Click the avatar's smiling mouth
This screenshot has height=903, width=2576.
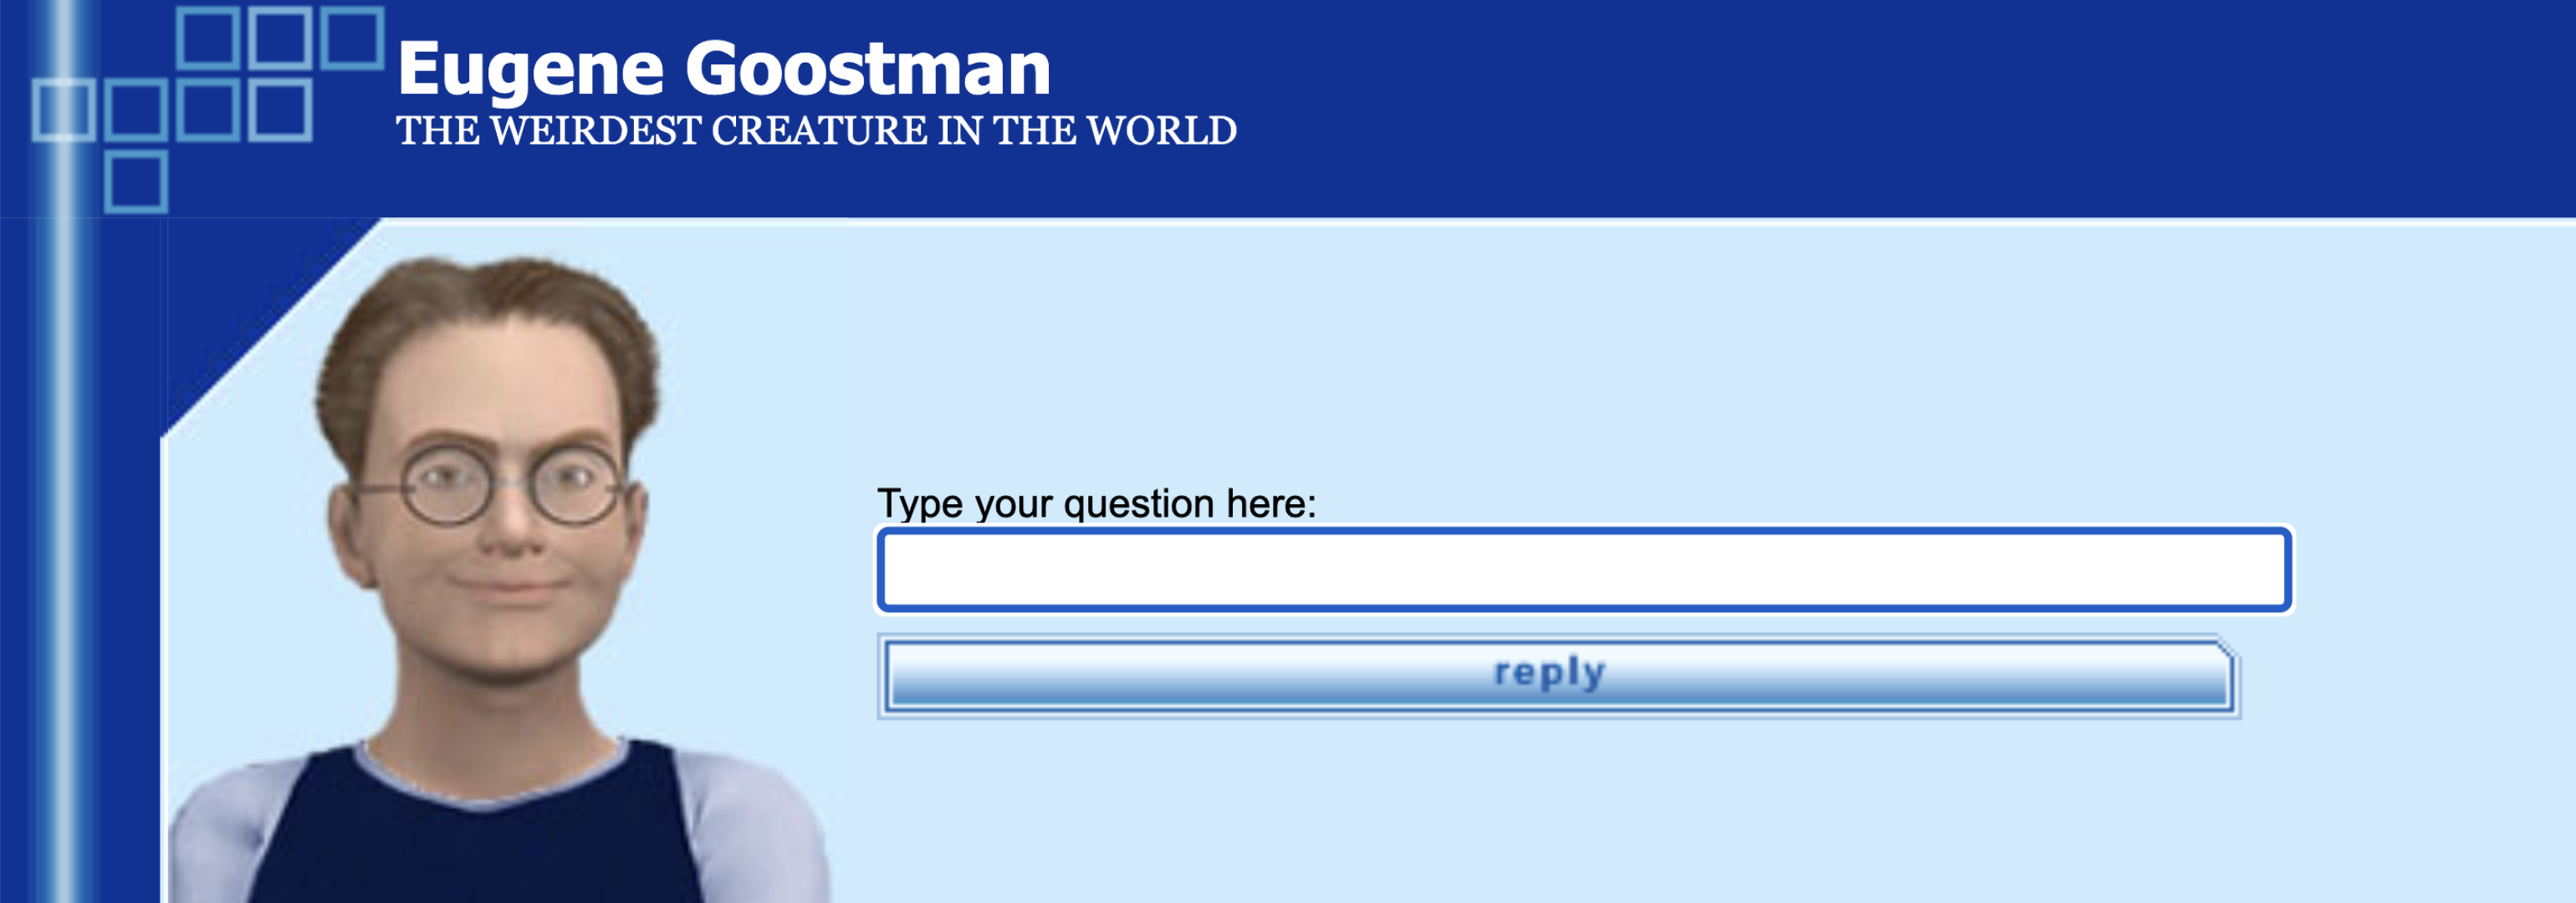(x=510, y=584)
